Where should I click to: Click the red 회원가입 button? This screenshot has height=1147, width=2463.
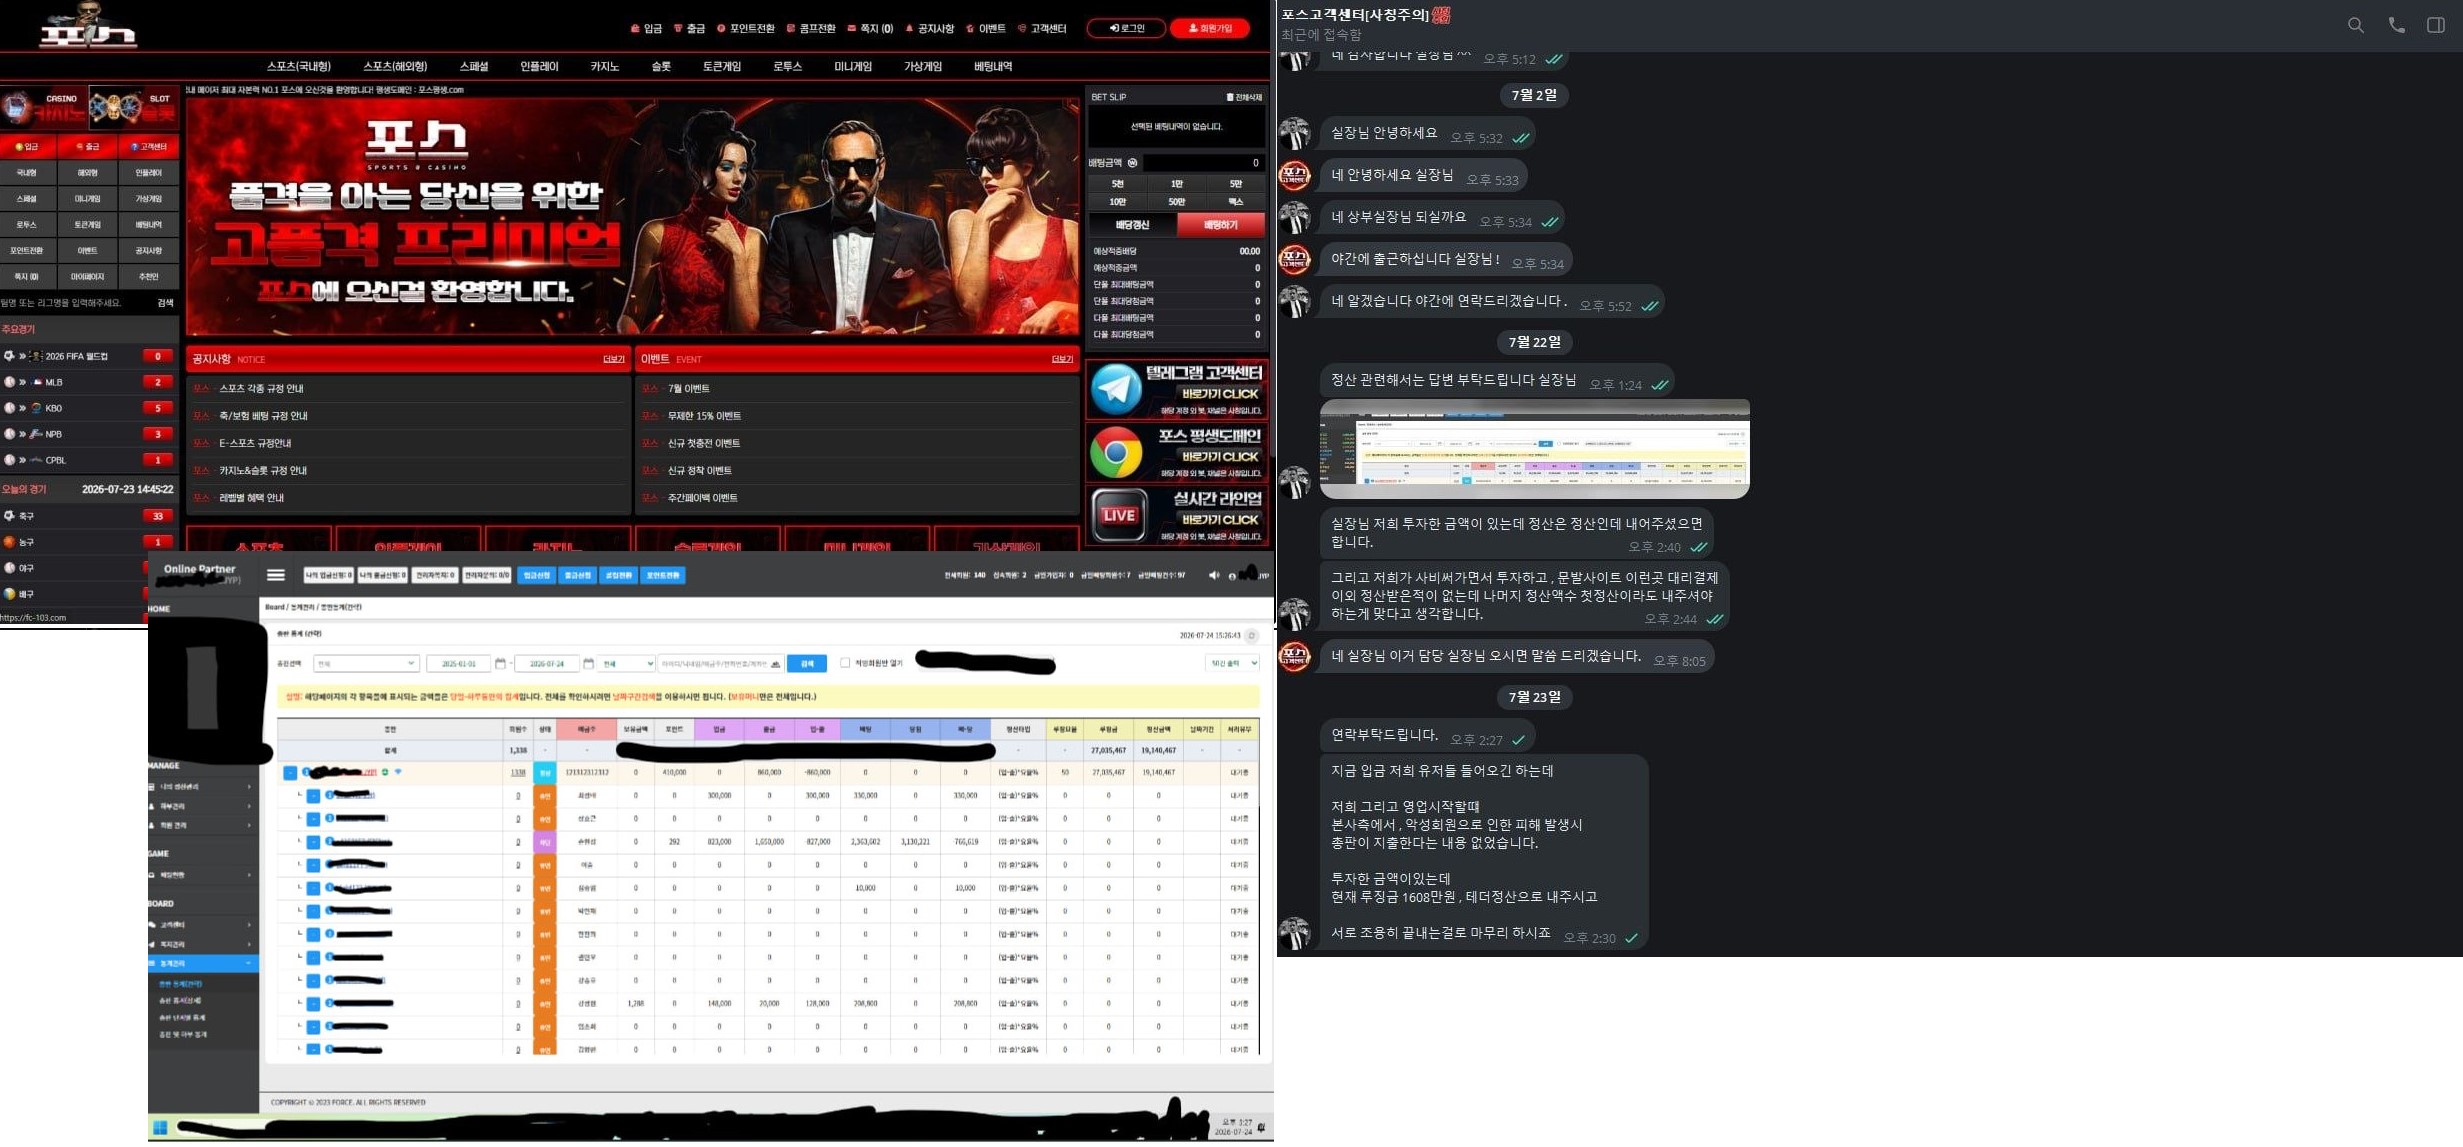click(x=1210, y=29)
